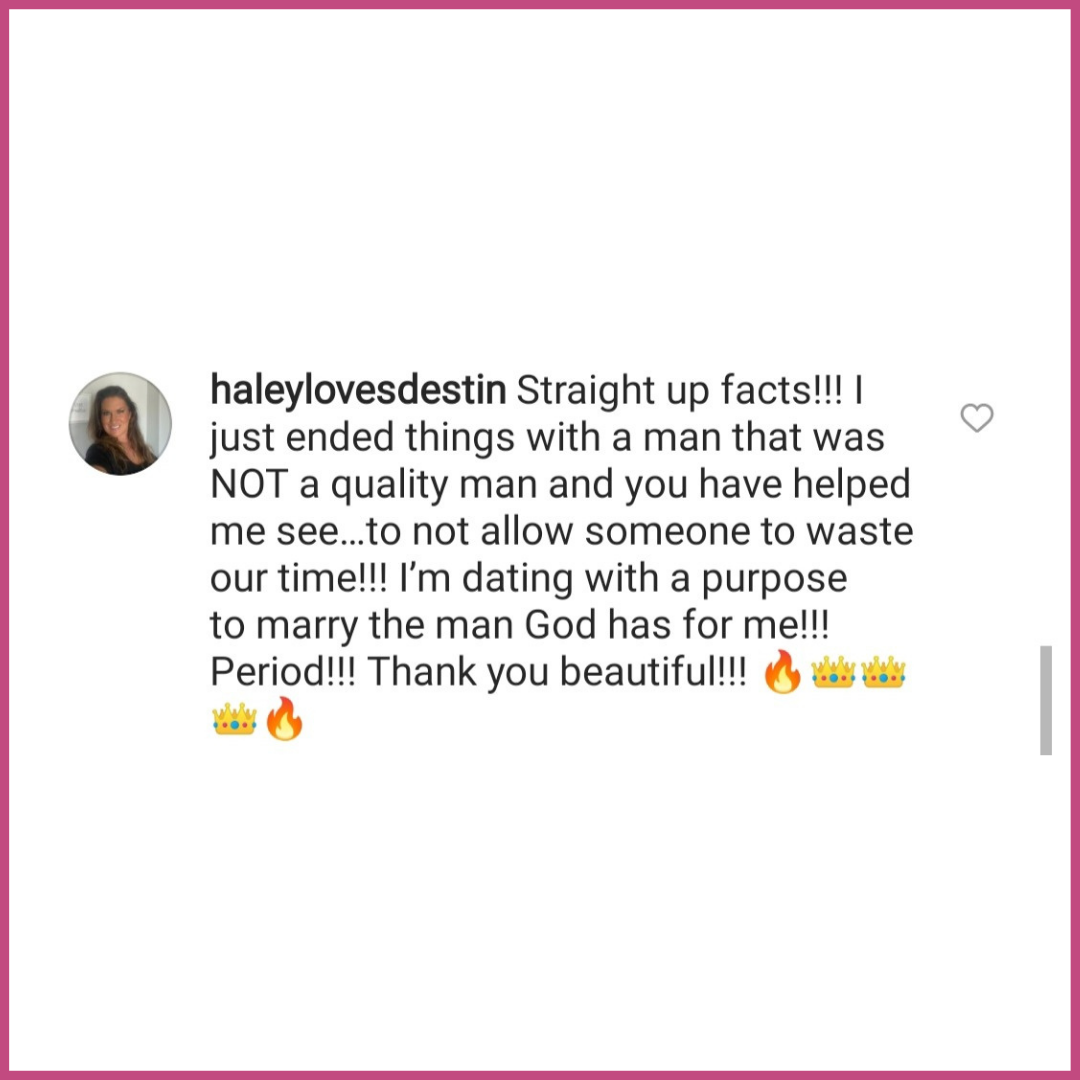Click the gray vertical scrollbar thumb

point(1046,700)
